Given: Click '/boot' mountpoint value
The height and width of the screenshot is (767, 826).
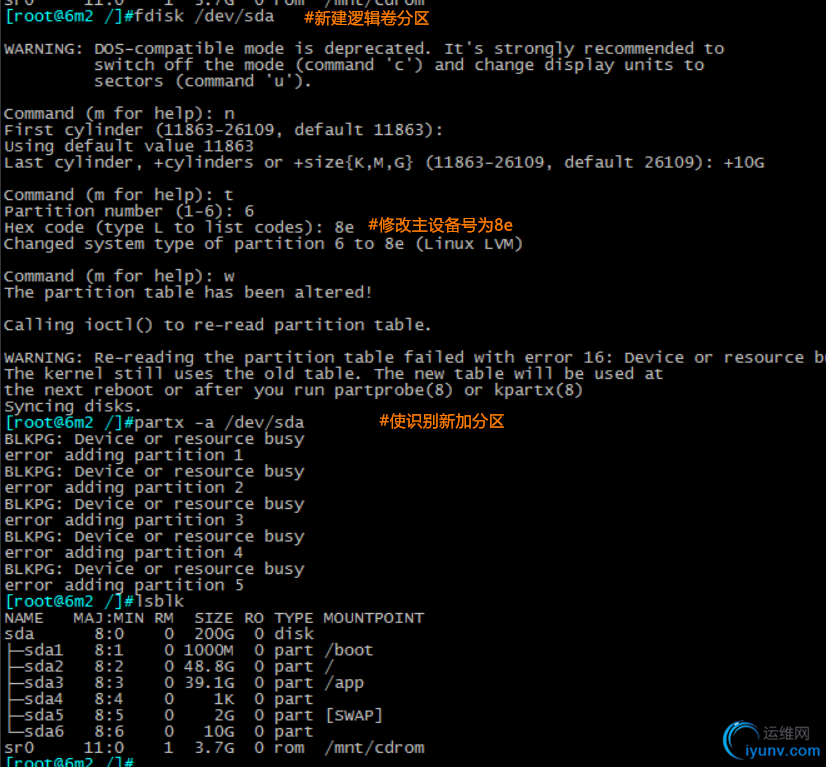Looking at the screenshot, I should tap(349, 650).
